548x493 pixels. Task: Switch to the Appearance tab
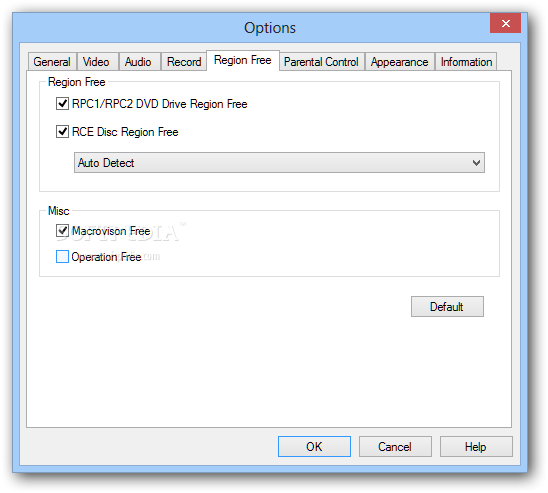point(399,62)
